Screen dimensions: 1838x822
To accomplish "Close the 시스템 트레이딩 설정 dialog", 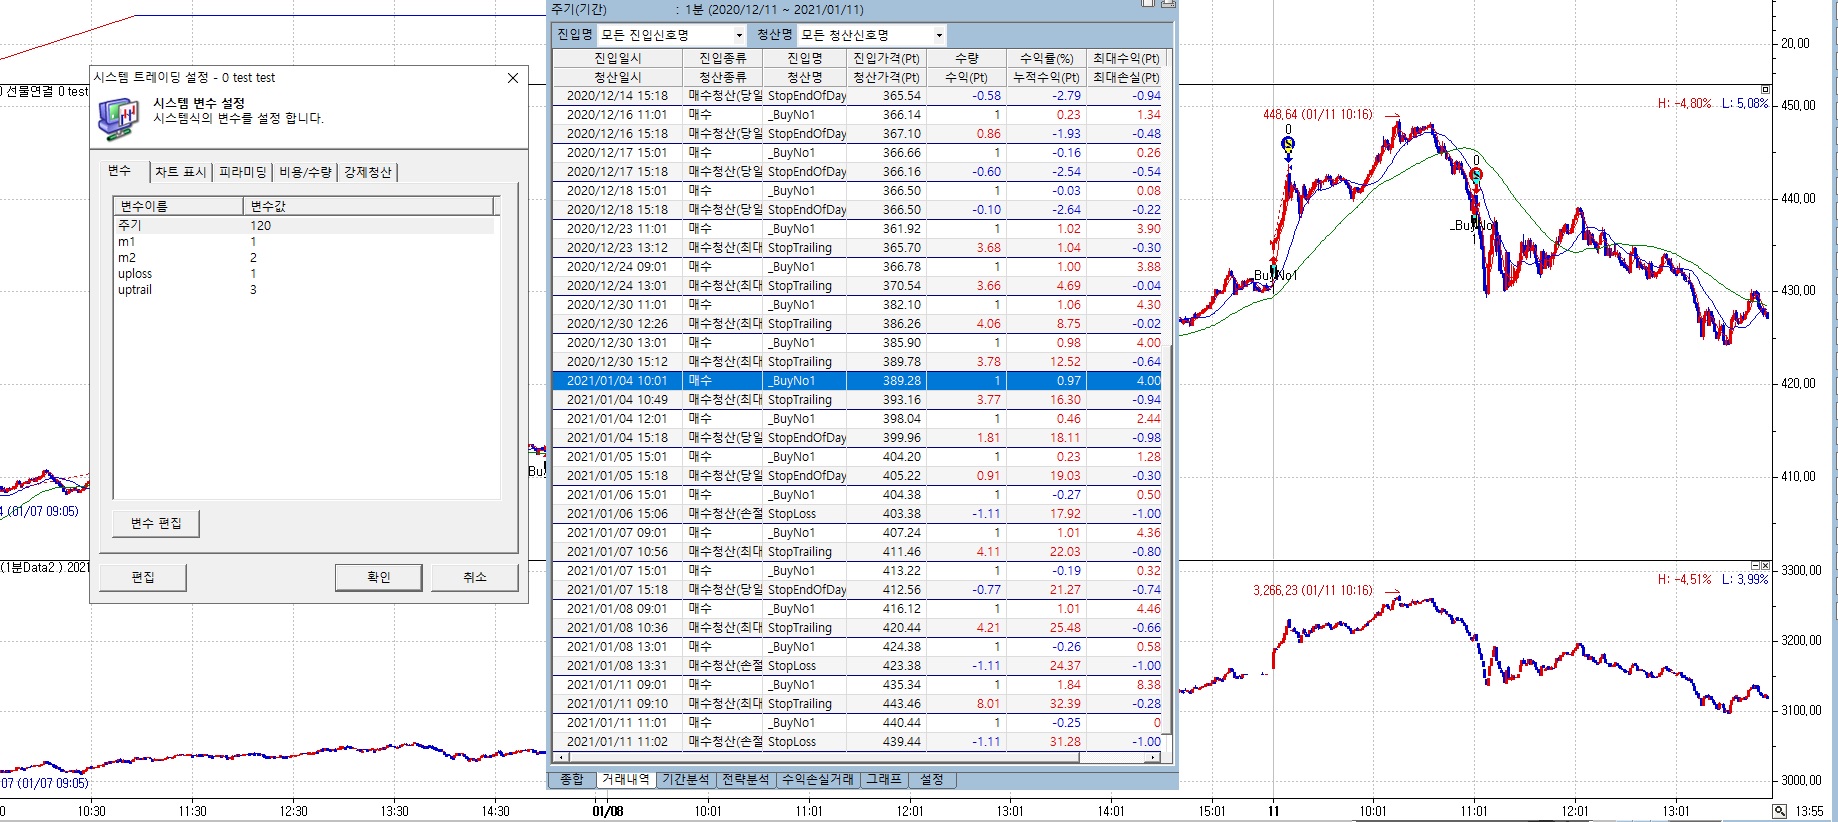I will click(x=513, y=78).
